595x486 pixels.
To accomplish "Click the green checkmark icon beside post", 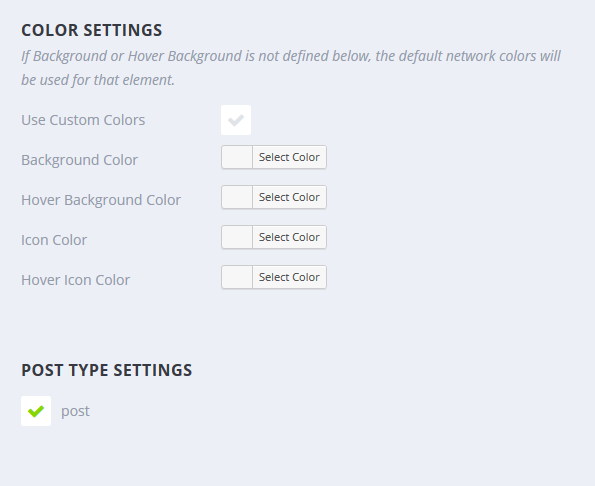I will pyautogui.click(x=36, y=411).
